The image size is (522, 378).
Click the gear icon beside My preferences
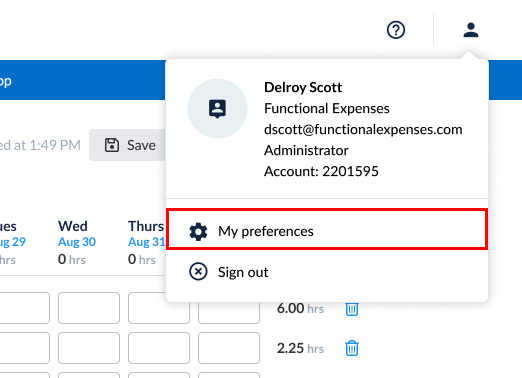coord(198,231)
